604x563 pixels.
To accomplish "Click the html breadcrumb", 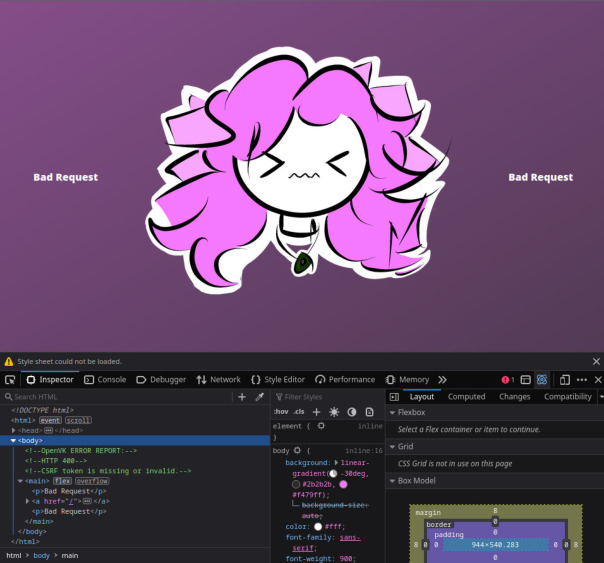I will coord(14,555).
